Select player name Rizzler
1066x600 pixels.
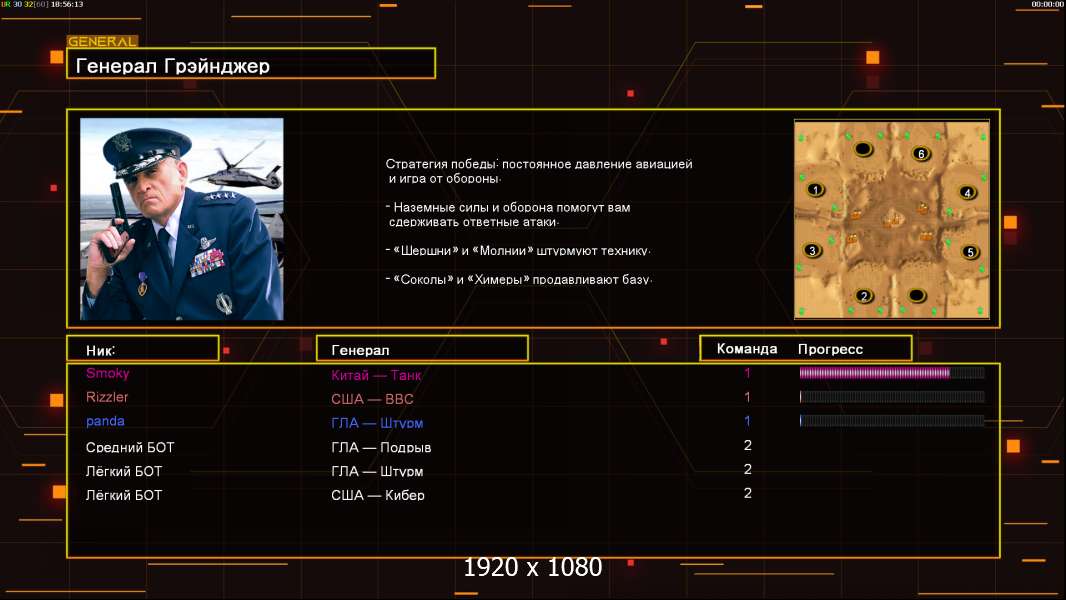pos(107,397)
